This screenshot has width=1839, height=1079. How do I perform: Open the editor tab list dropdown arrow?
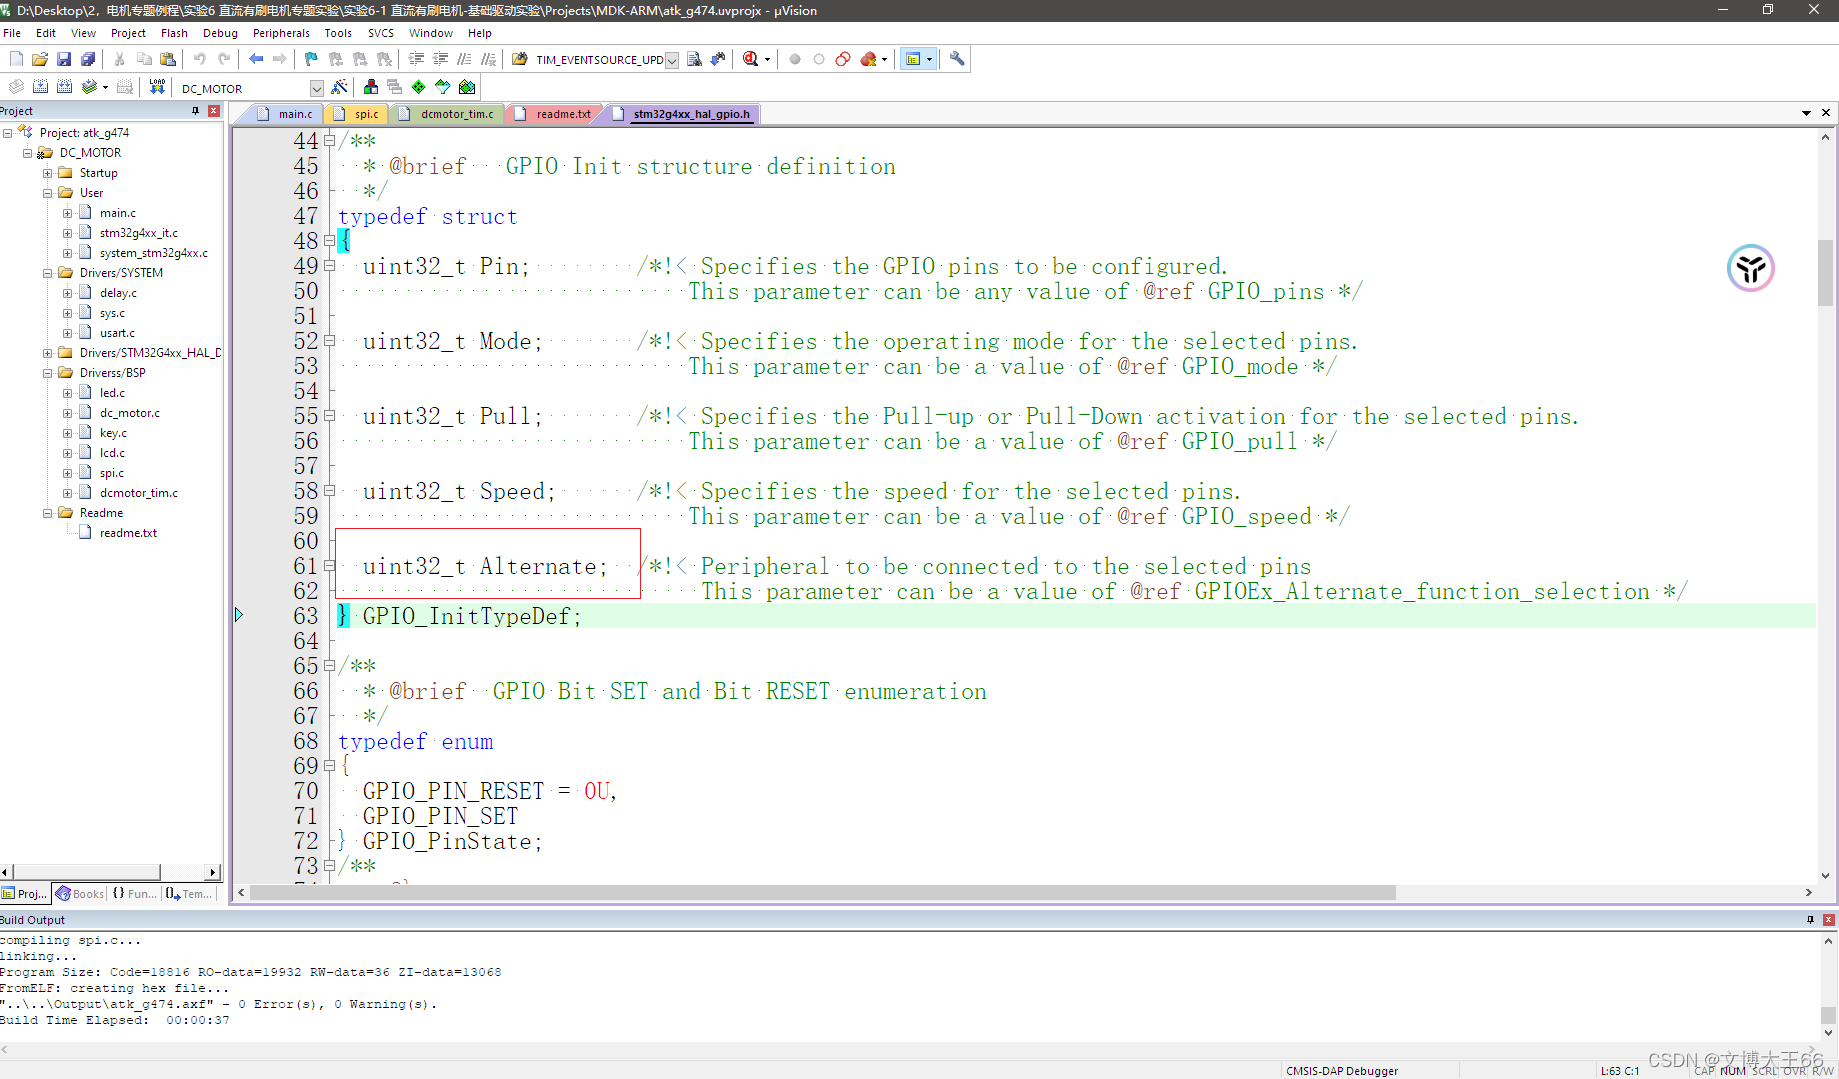(1806, 113)
